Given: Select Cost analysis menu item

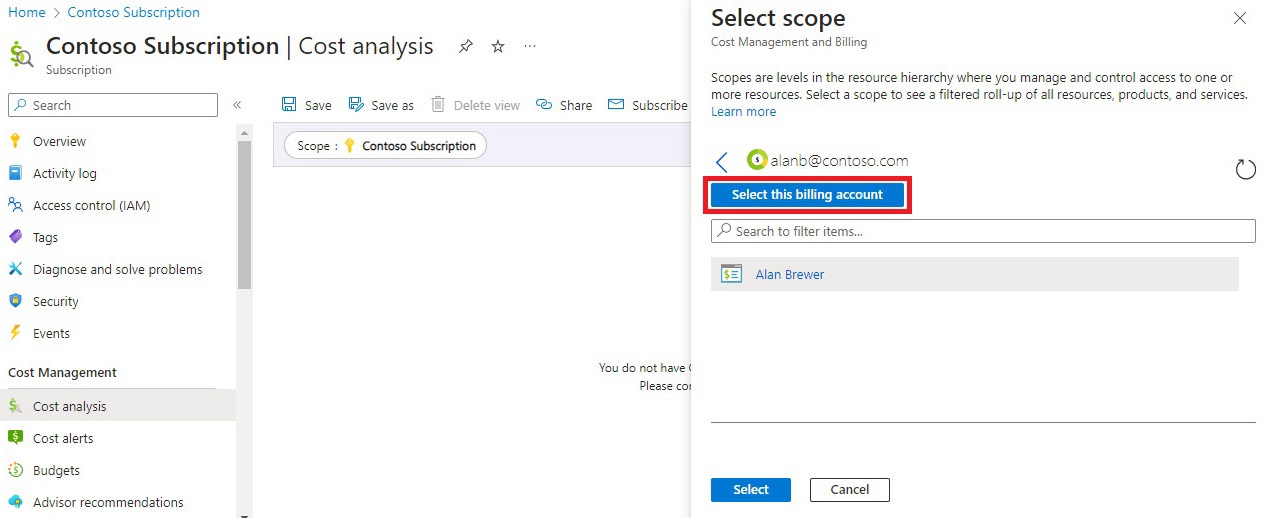Looking at the screenshot, I should (x=118, y=406).
